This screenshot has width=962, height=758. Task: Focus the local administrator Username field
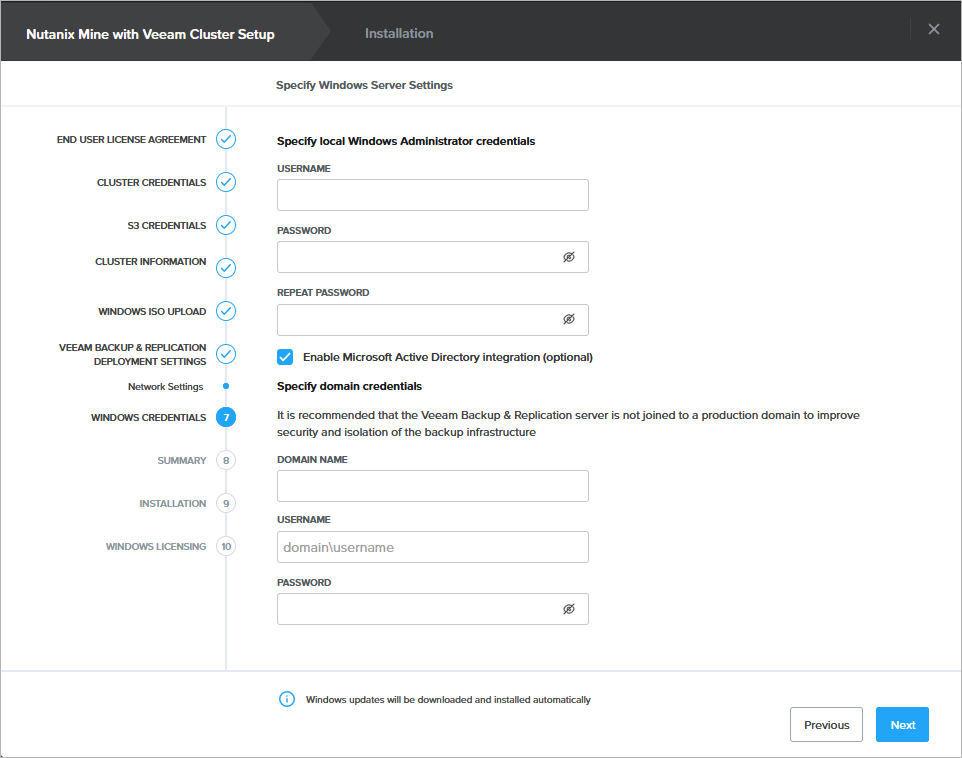click(x=433, y=195)
